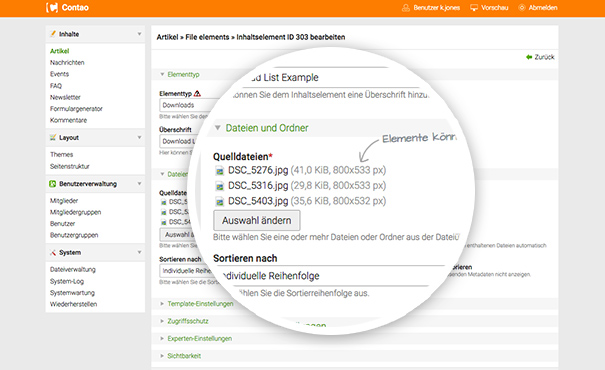This screenshot has height=370, width=605.
Task: Collapse the Layout sidebar section arrow
Action: [139, 137]
